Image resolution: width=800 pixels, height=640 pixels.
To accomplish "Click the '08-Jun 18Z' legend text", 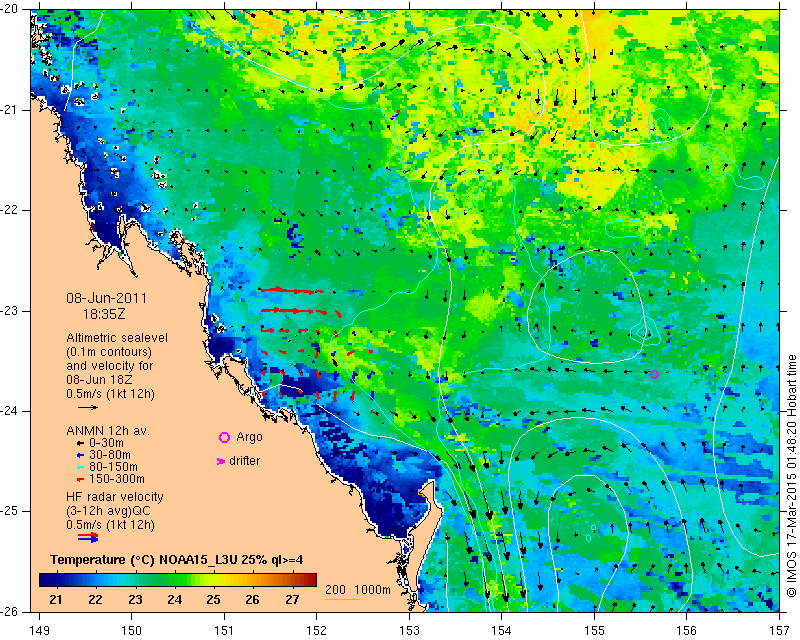I will [99, 380].
